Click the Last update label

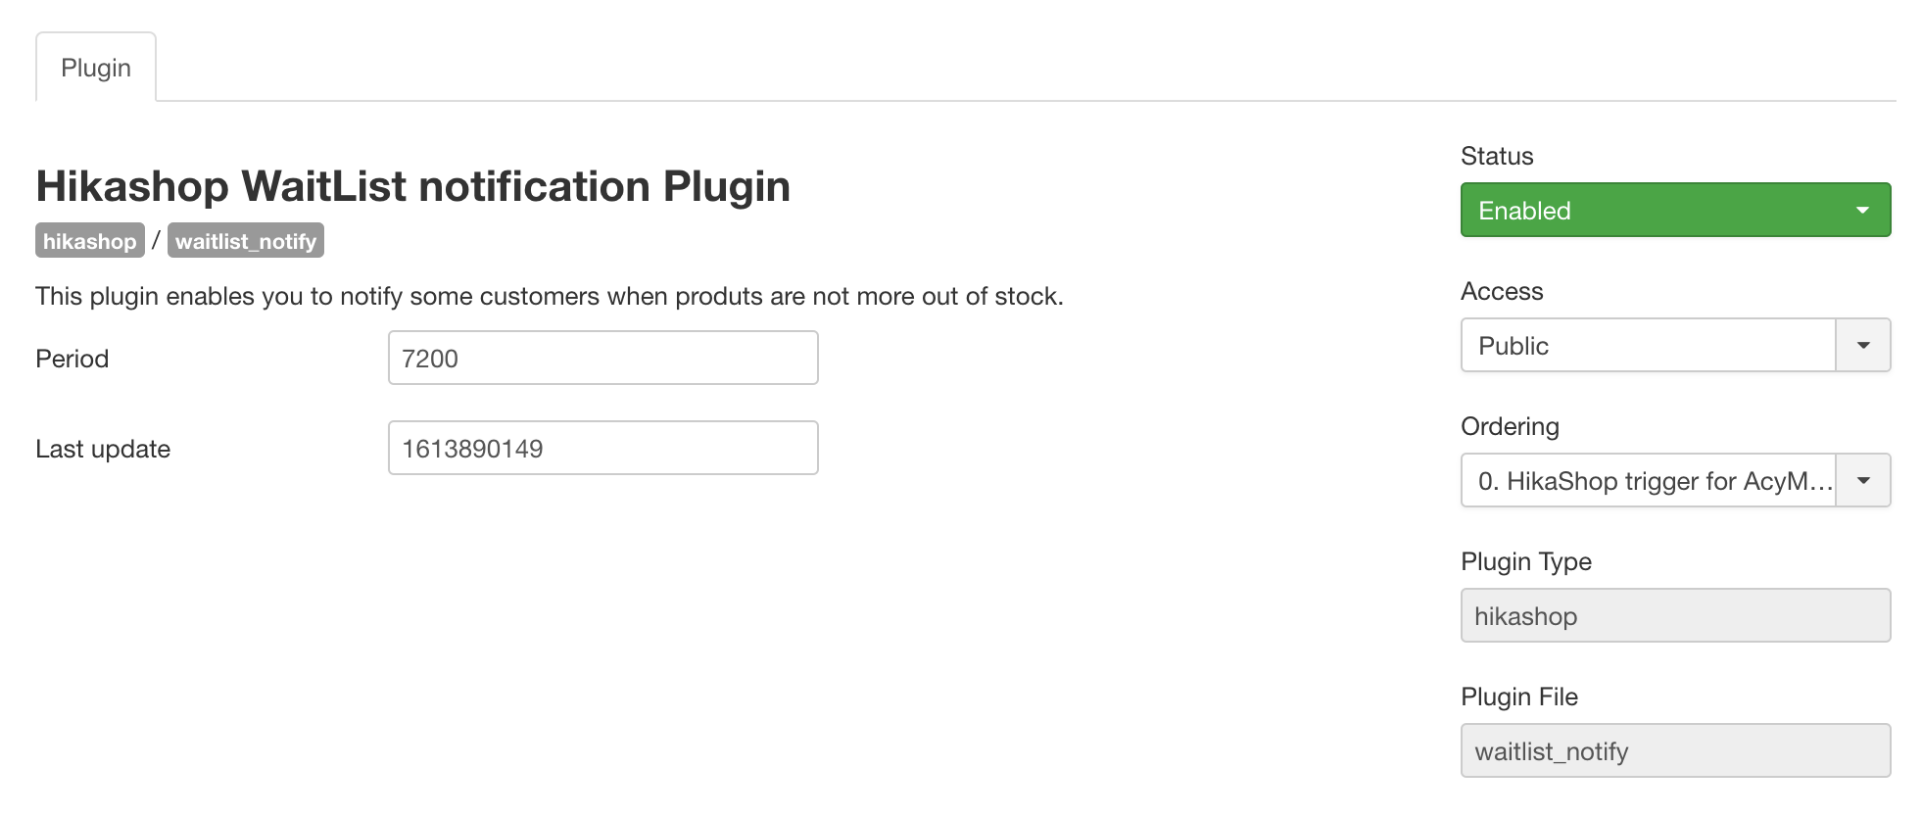103,448
